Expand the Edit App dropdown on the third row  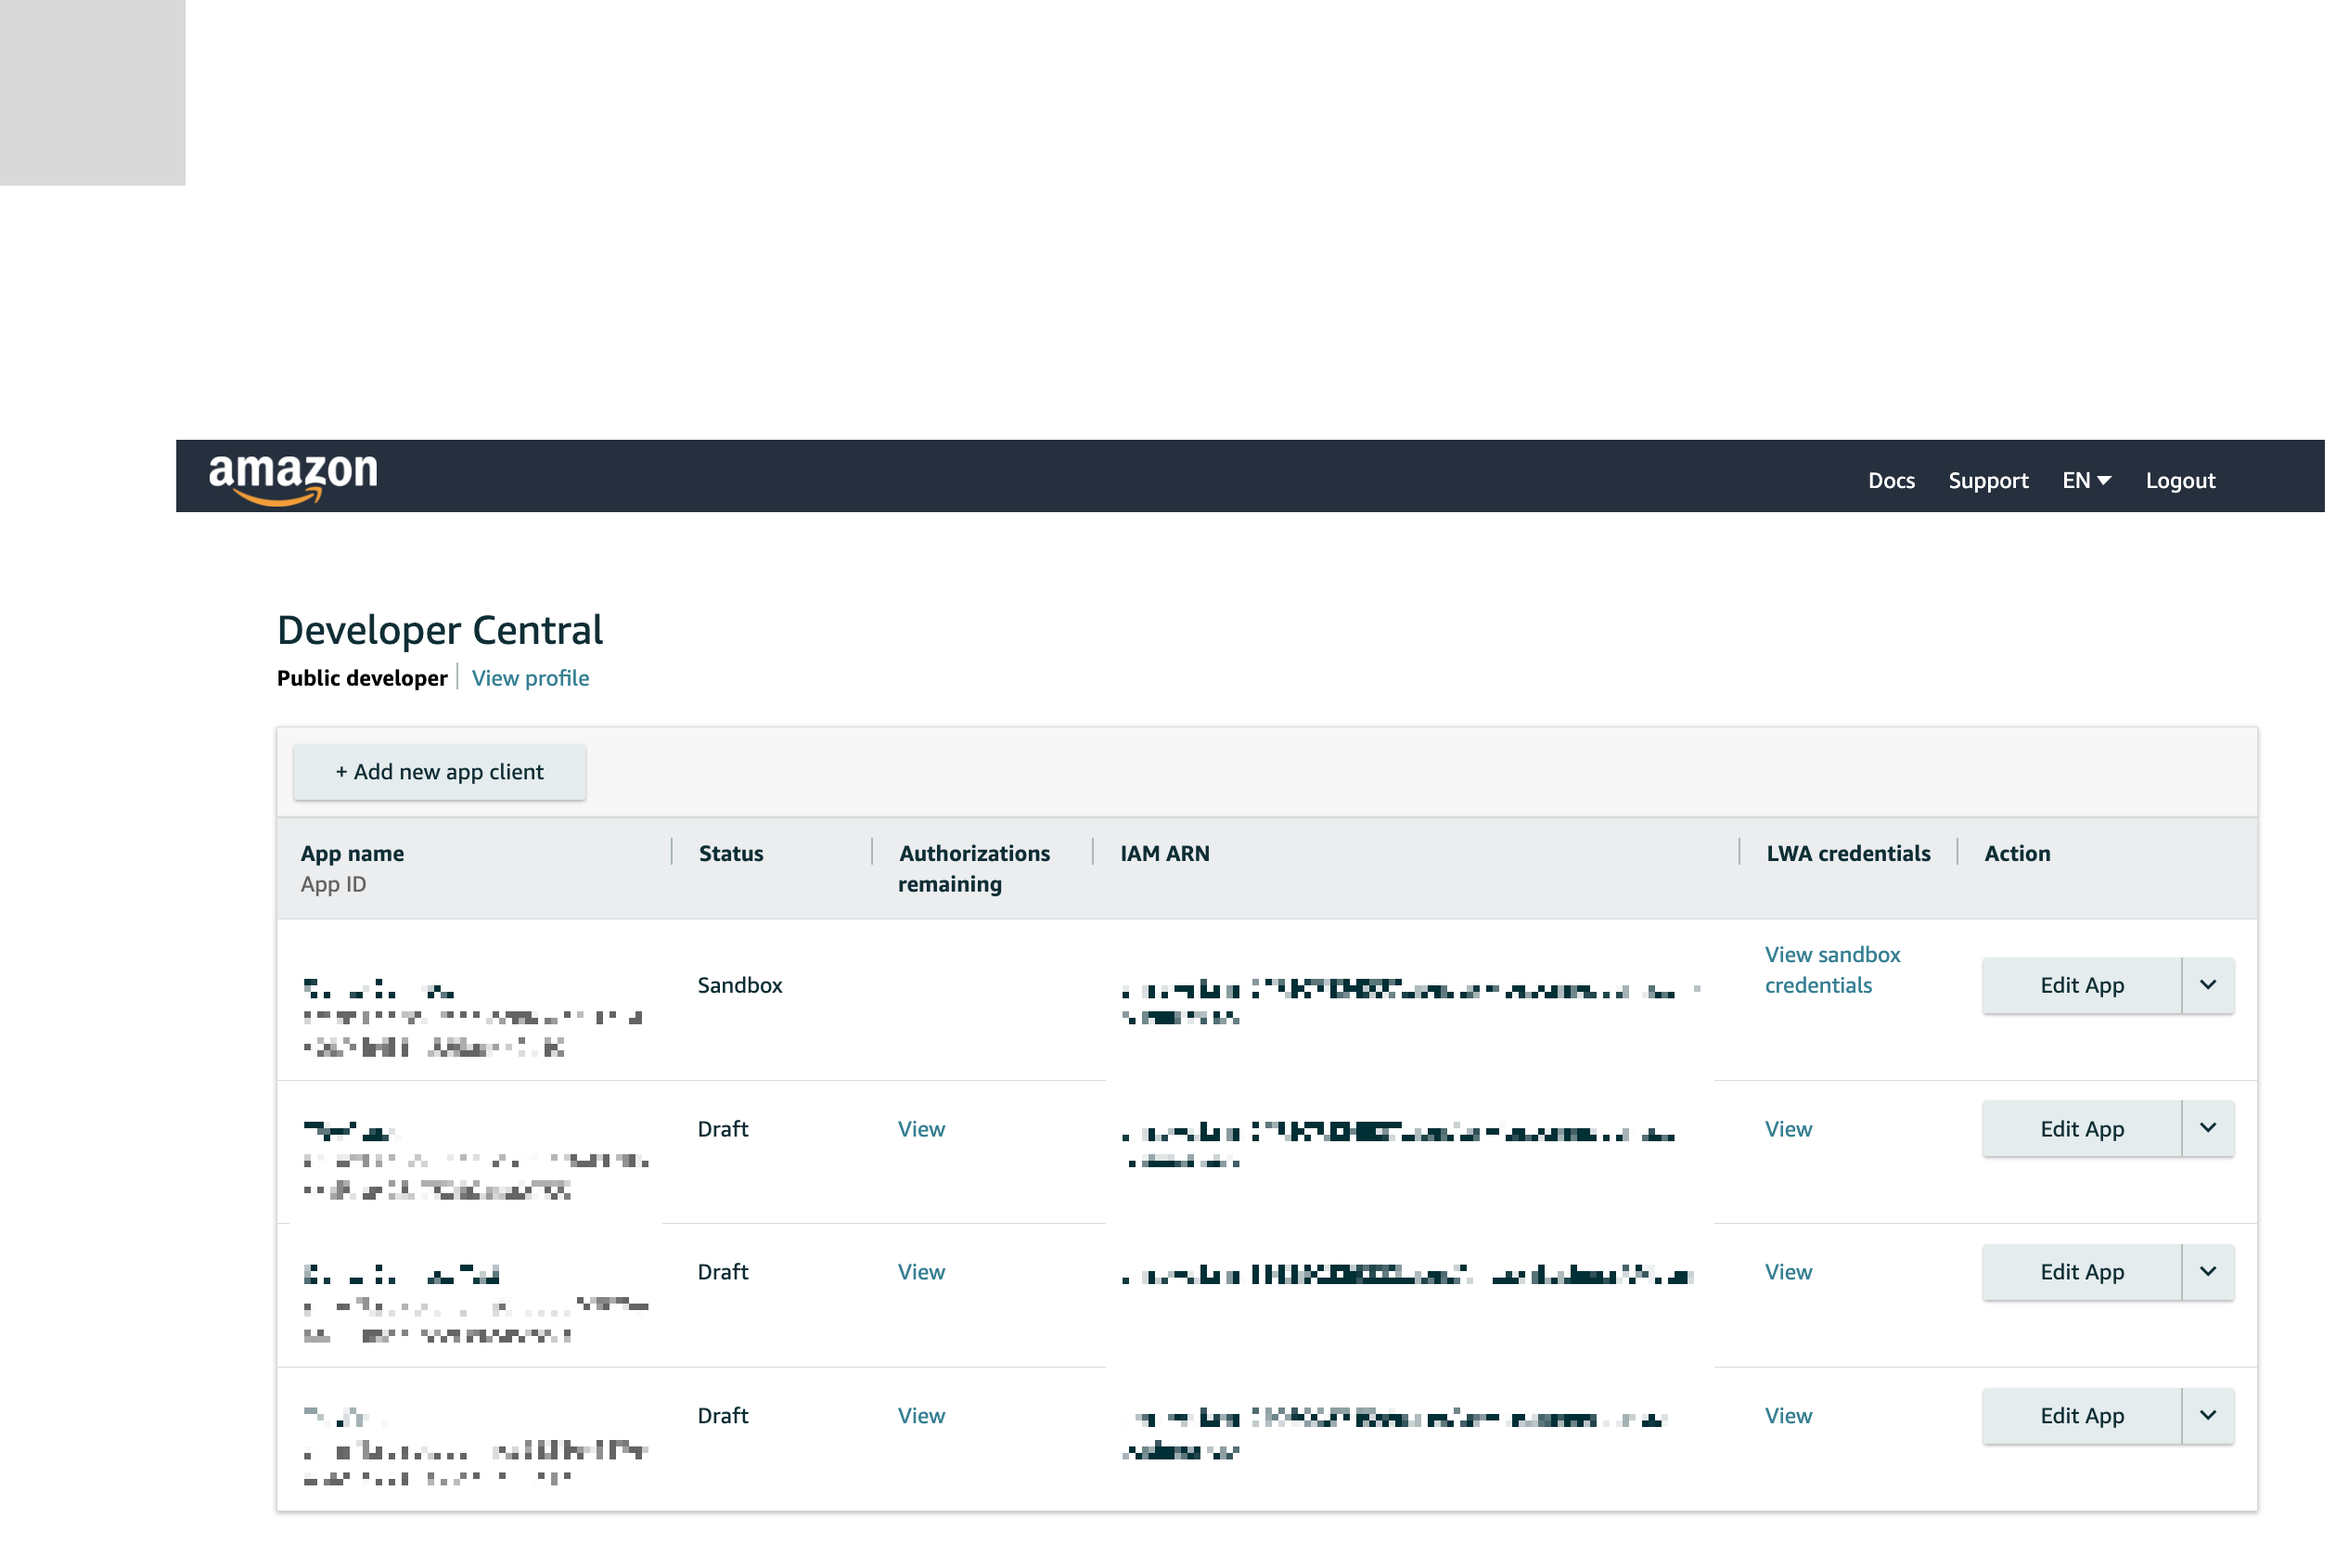[x=2207, y=1272]
